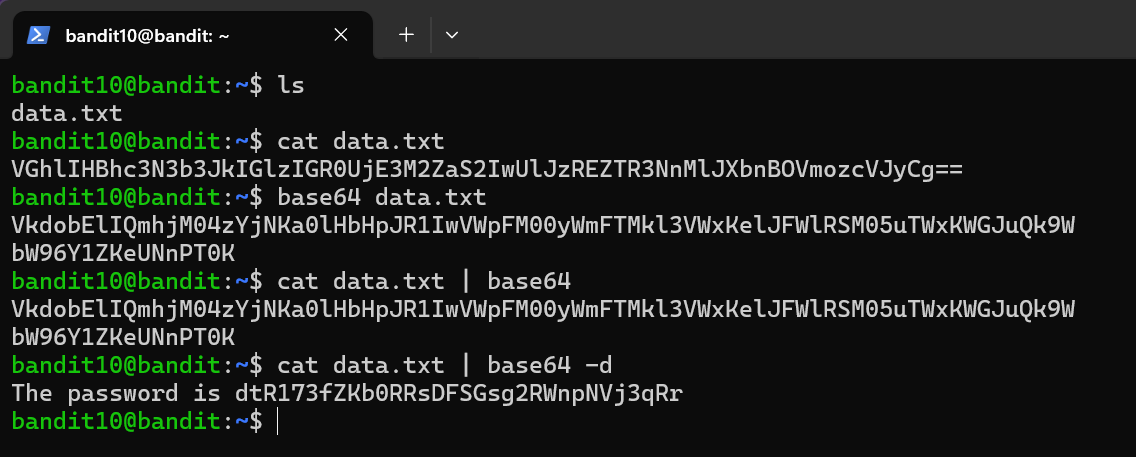Viewport: 1136px width, 457px height.
Task: Click first VkdobElIQmhj encoded output line
Action: tap(543, 225)
